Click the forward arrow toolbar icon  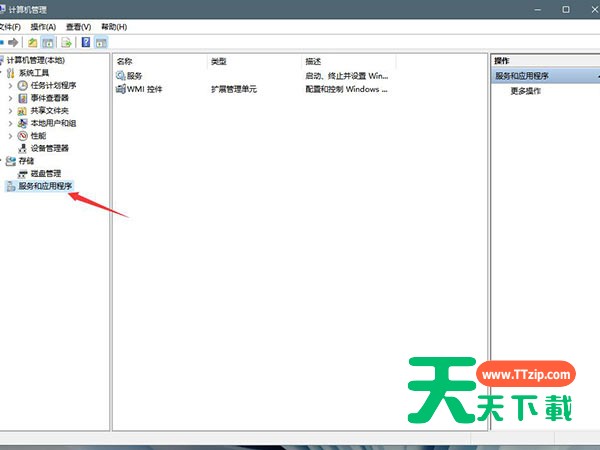[13, 43]
